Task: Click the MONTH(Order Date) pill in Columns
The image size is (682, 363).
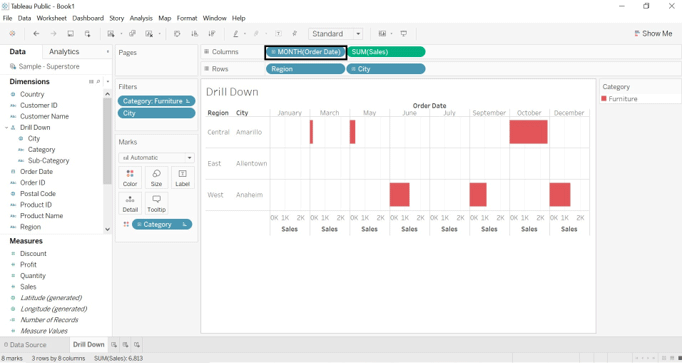Action: coord(306,52)
